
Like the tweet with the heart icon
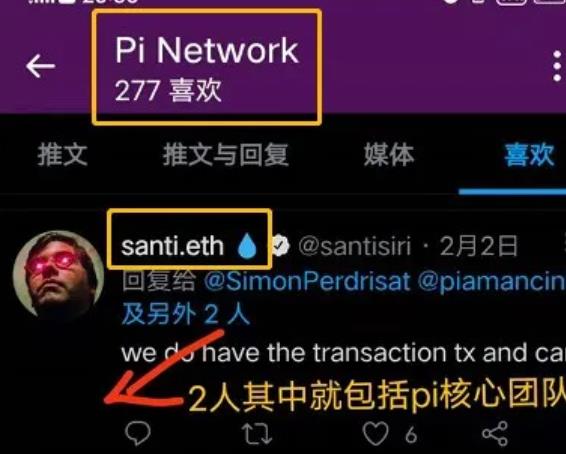coord(375,433)
